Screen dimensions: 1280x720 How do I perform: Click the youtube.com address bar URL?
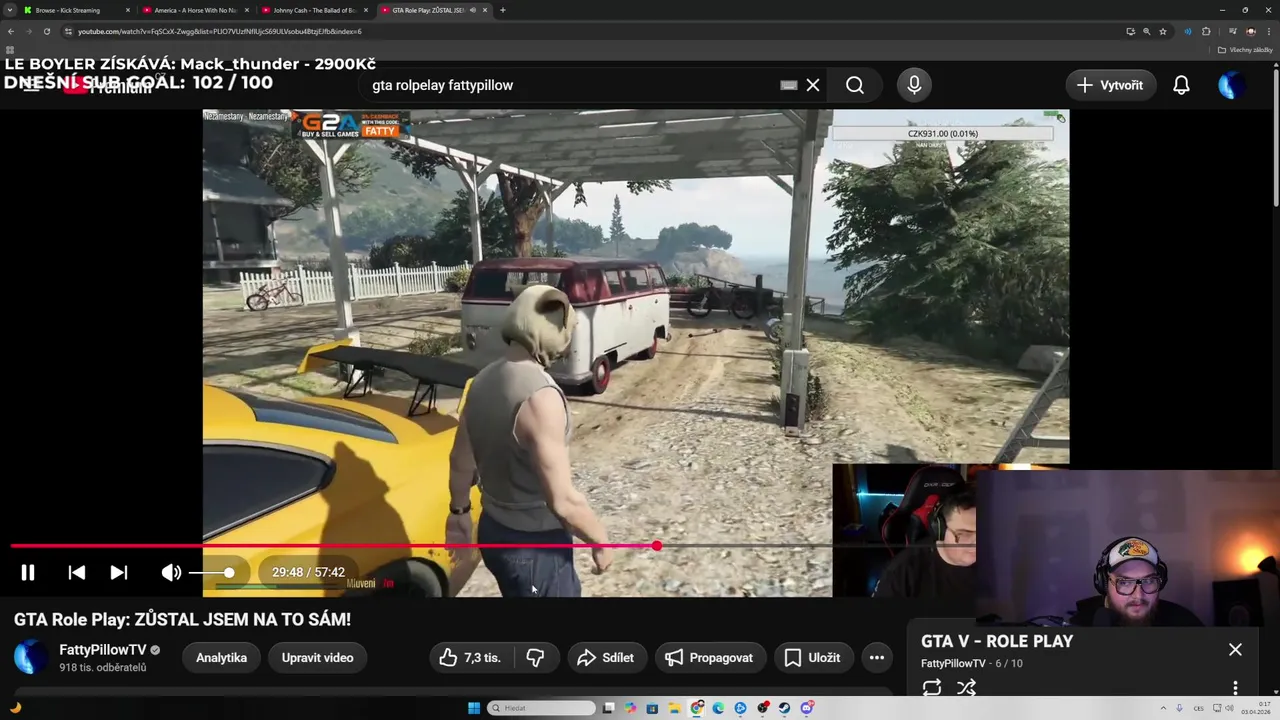220,31
